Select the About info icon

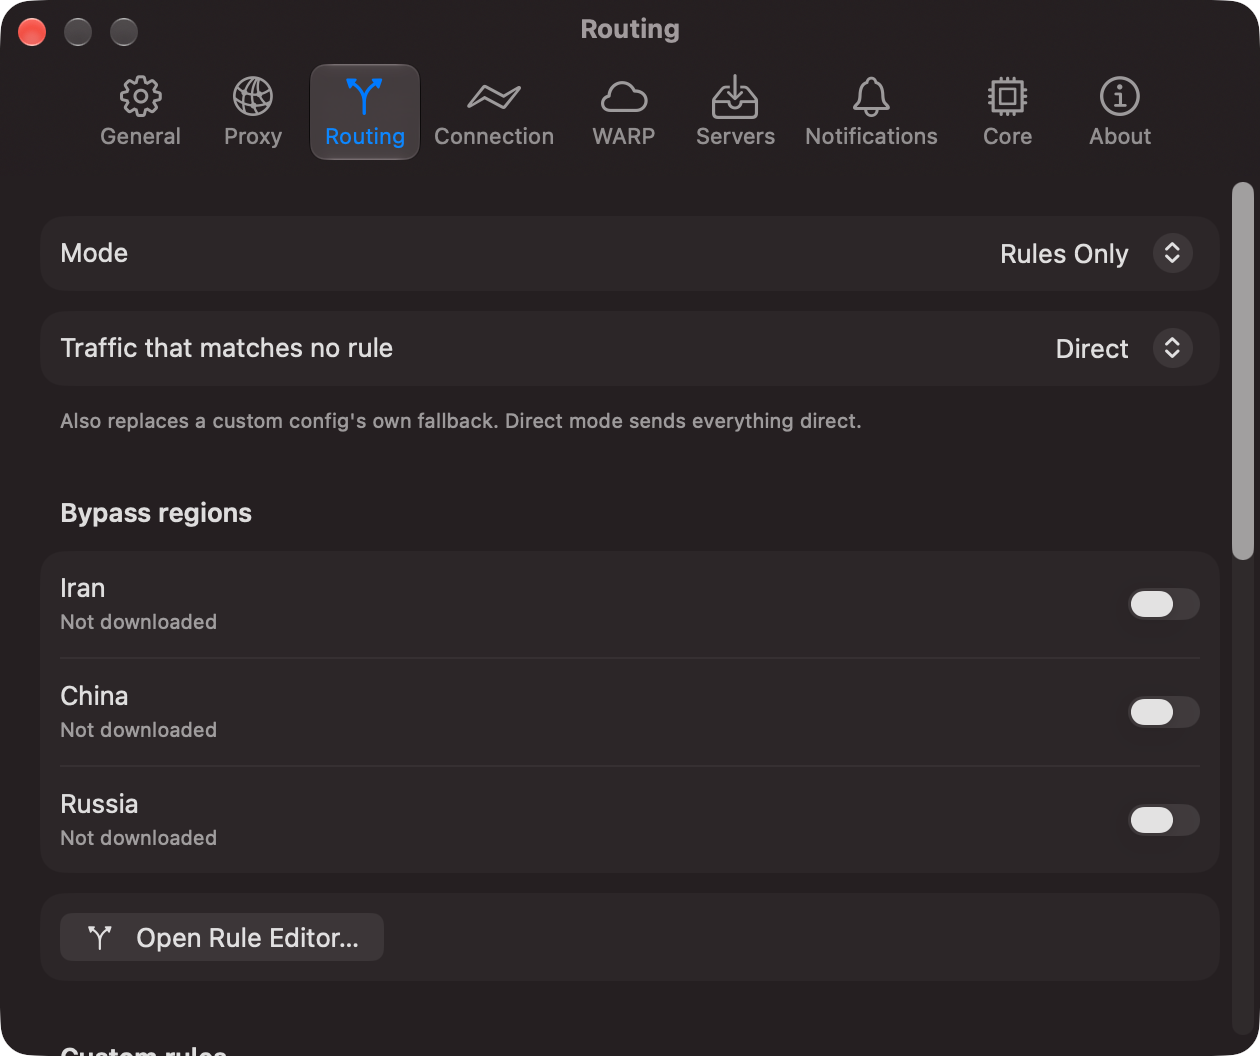point(1120,96)
